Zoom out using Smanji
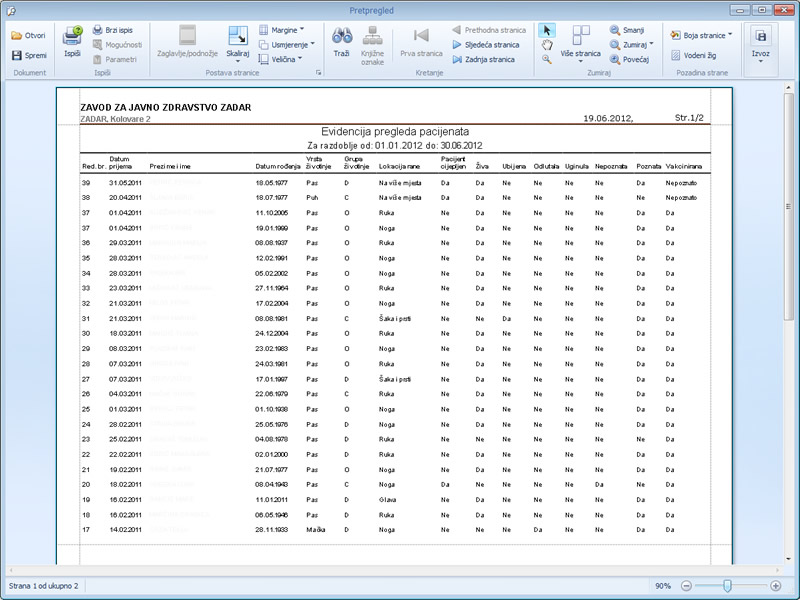The image size is (800, 600). (x=627, y=30)
